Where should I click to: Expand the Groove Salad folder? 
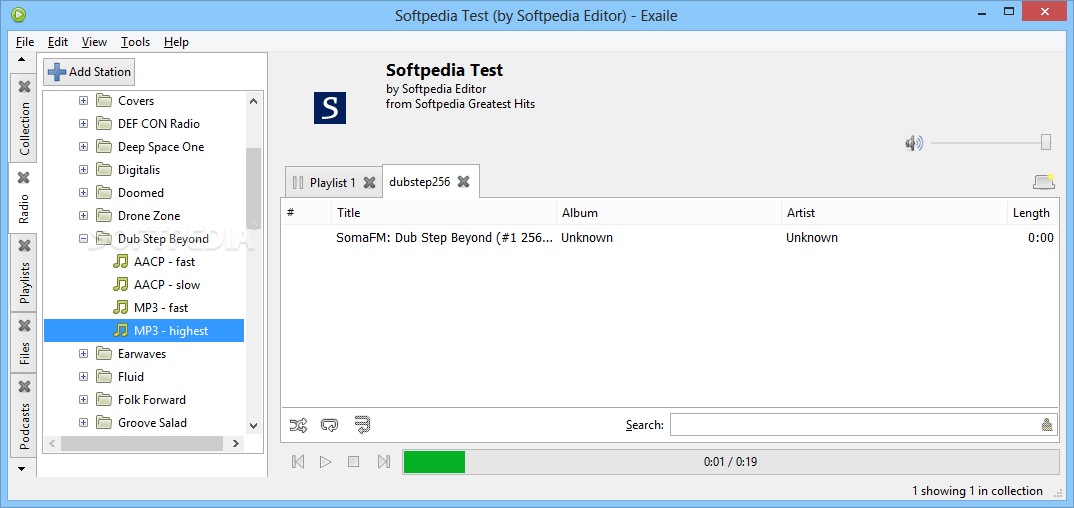click(84, 422)
